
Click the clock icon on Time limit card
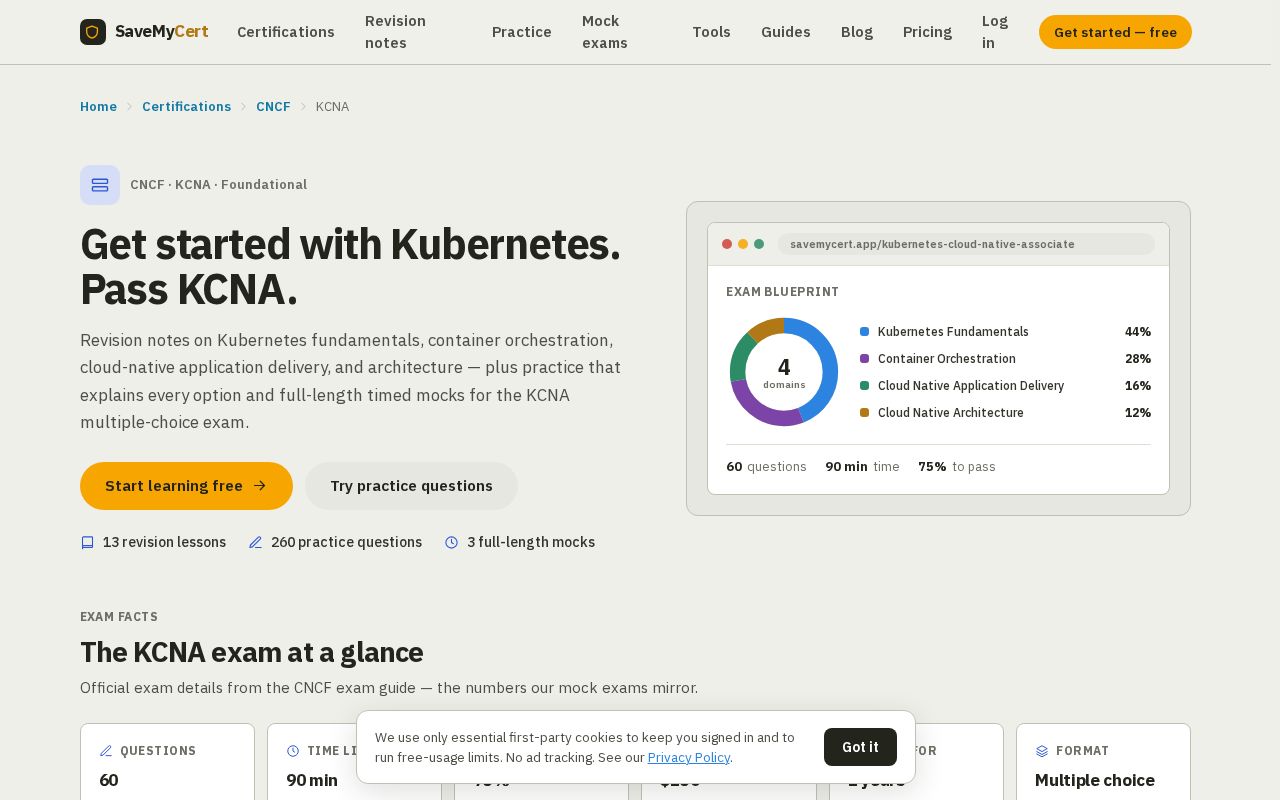point(293,751)
